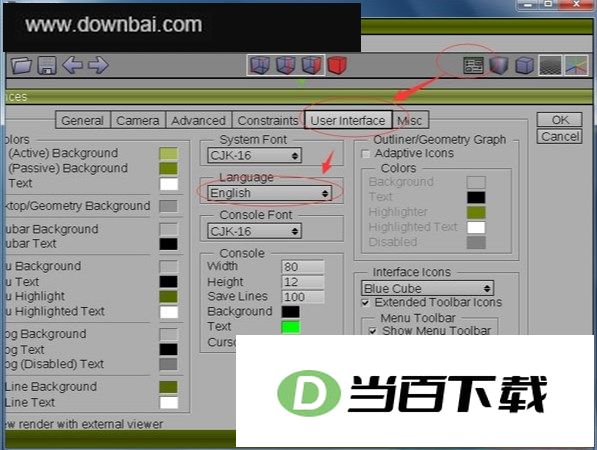Click the dark shaded cube icon
The width and height of the screenshot is (597, 450).
pyautogui.click(x=498, y=65)
